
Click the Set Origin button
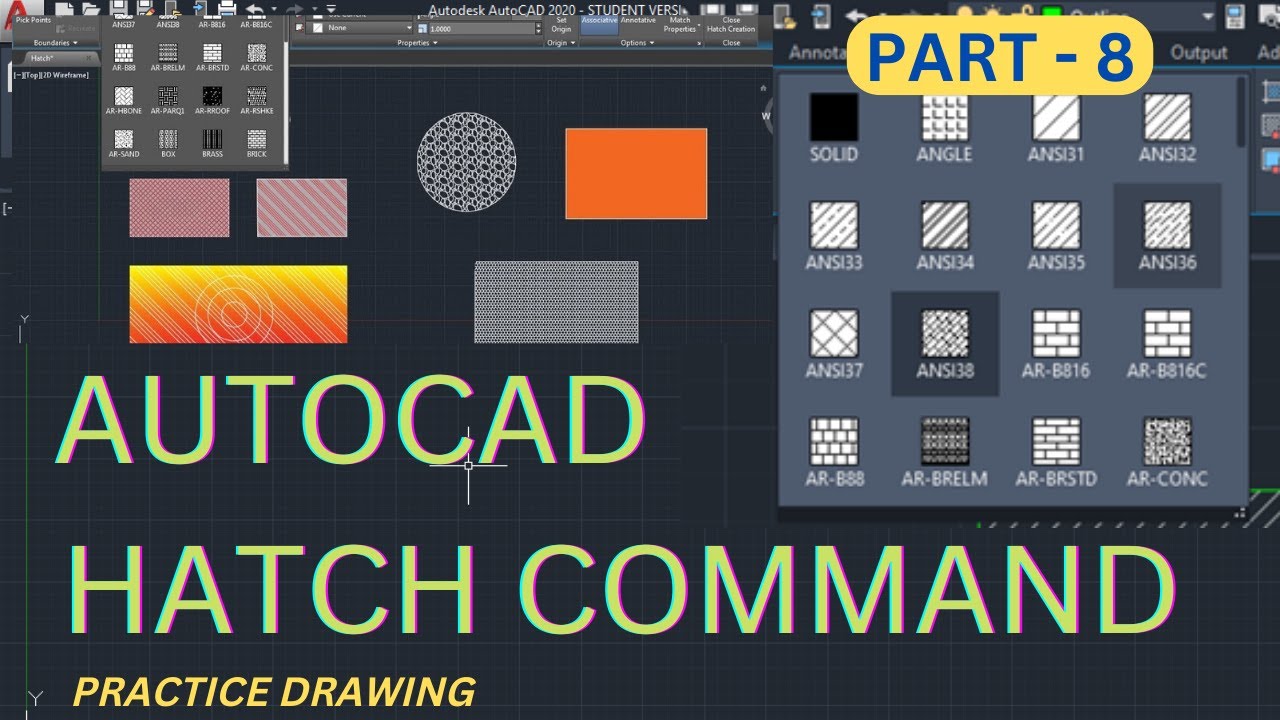[x=561, y=24]
